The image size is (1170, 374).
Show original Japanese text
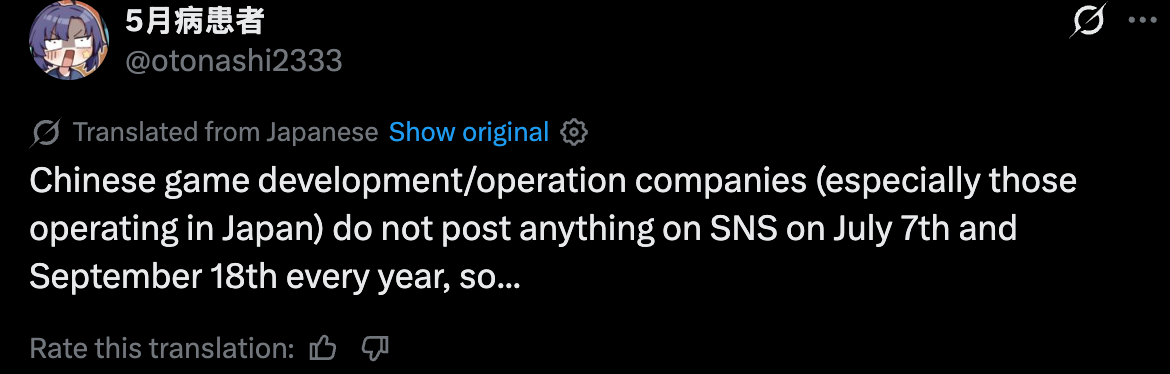click(x=469, y=132)
